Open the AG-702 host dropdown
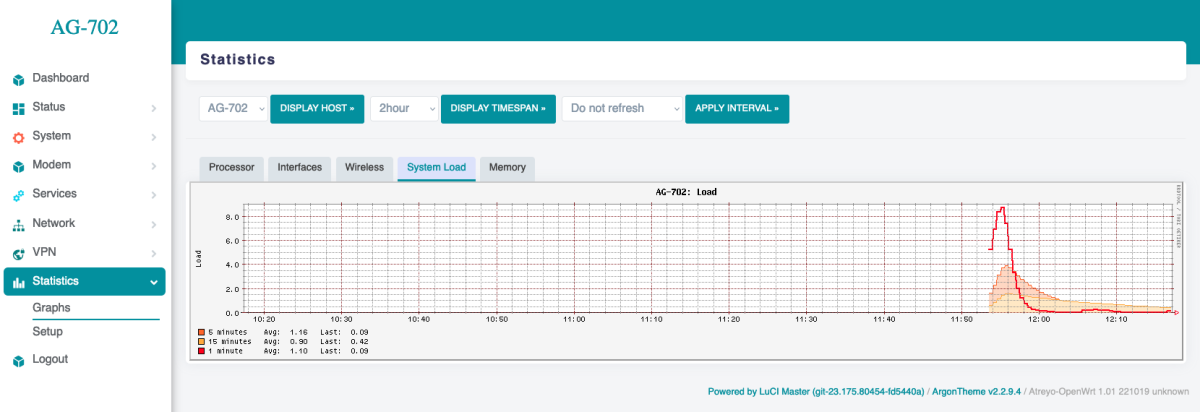The width and height of the screenshot is (1200, 412). [x=234, y=108]
